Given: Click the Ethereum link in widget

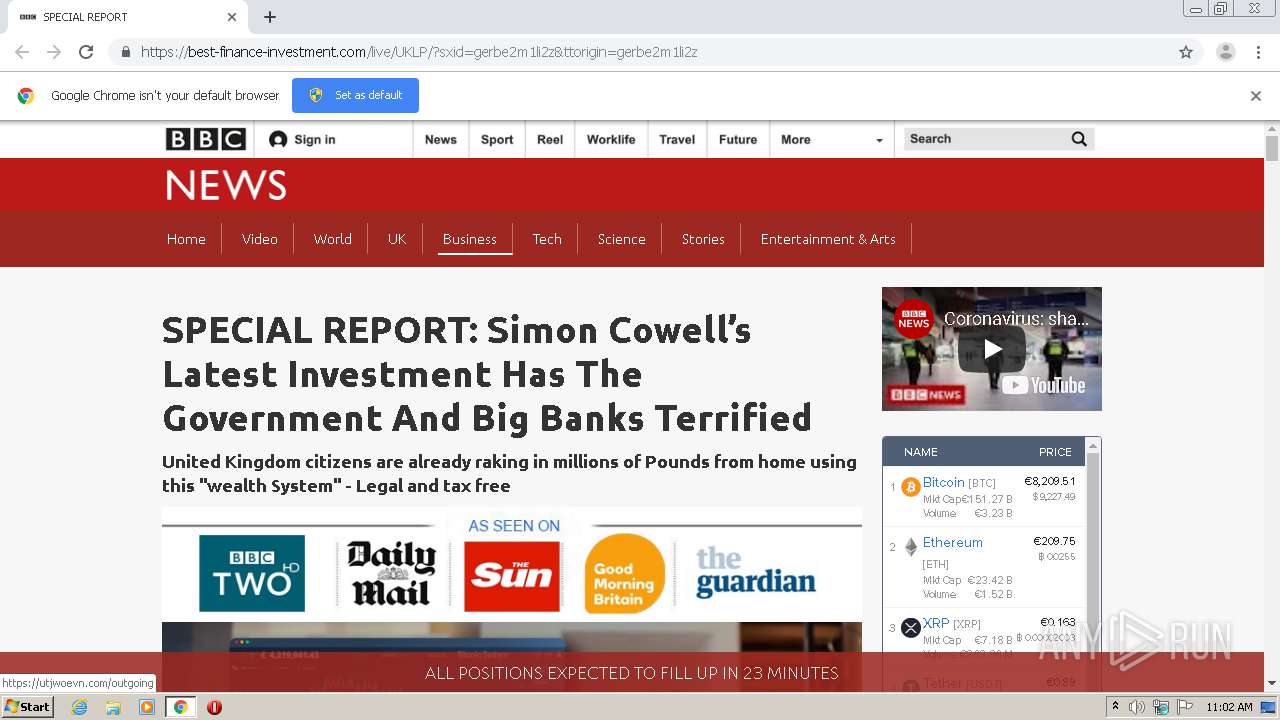Looking at the screenshot, I should tap(952, 542).
